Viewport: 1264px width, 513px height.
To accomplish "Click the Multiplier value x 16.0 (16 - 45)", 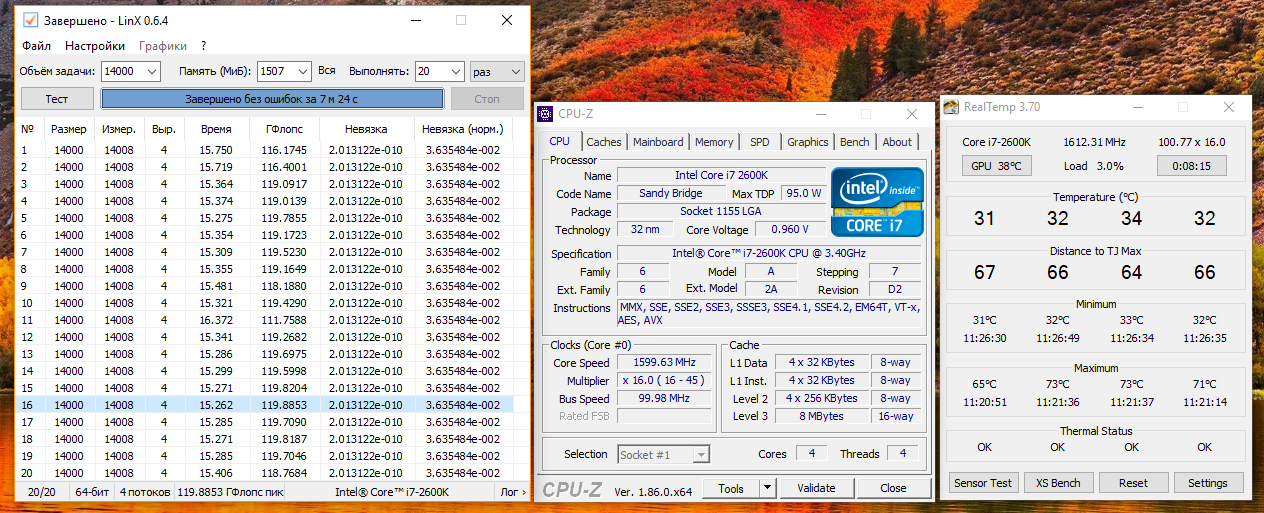I will coord(665,380).
